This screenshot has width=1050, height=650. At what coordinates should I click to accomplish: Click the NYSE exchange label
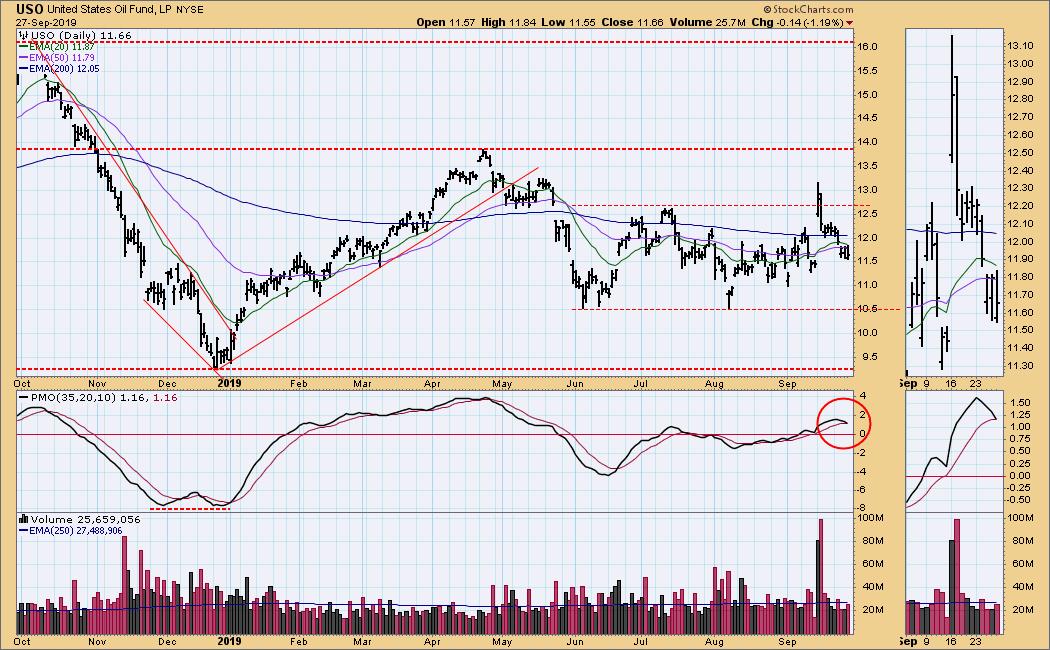(190, 9)
